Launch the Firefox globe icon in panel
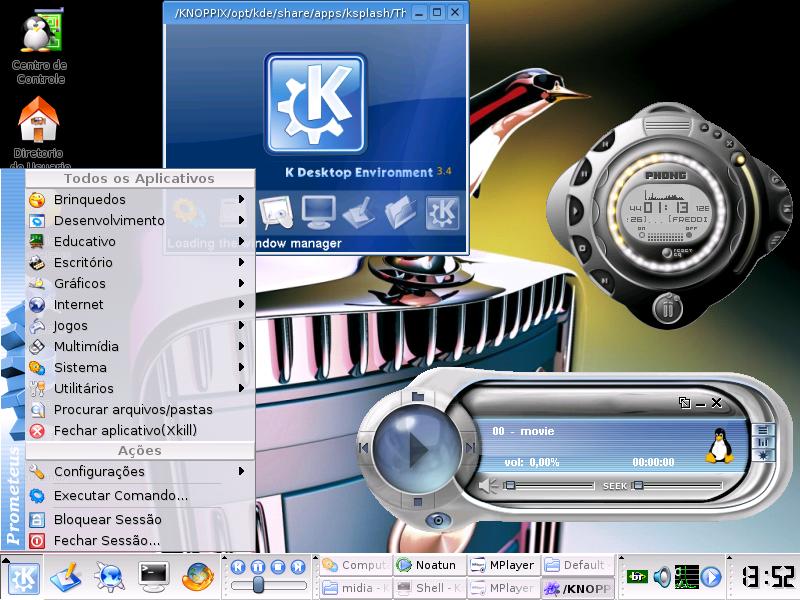 (198, 577)
